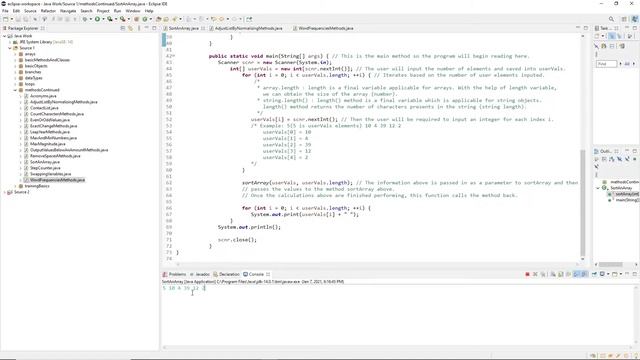Select WordFrequenciesMethods.java tree item
The width and height of the screenshot is (640, 360).
[x=58, y=180]
